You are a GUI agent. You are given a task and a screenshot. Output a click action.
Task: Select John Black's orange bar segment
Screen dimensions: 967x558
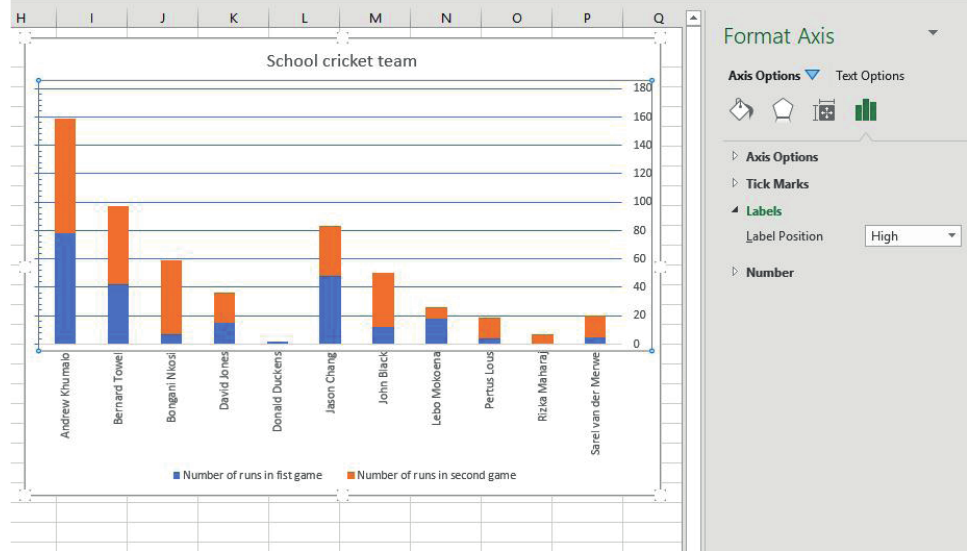383,300
